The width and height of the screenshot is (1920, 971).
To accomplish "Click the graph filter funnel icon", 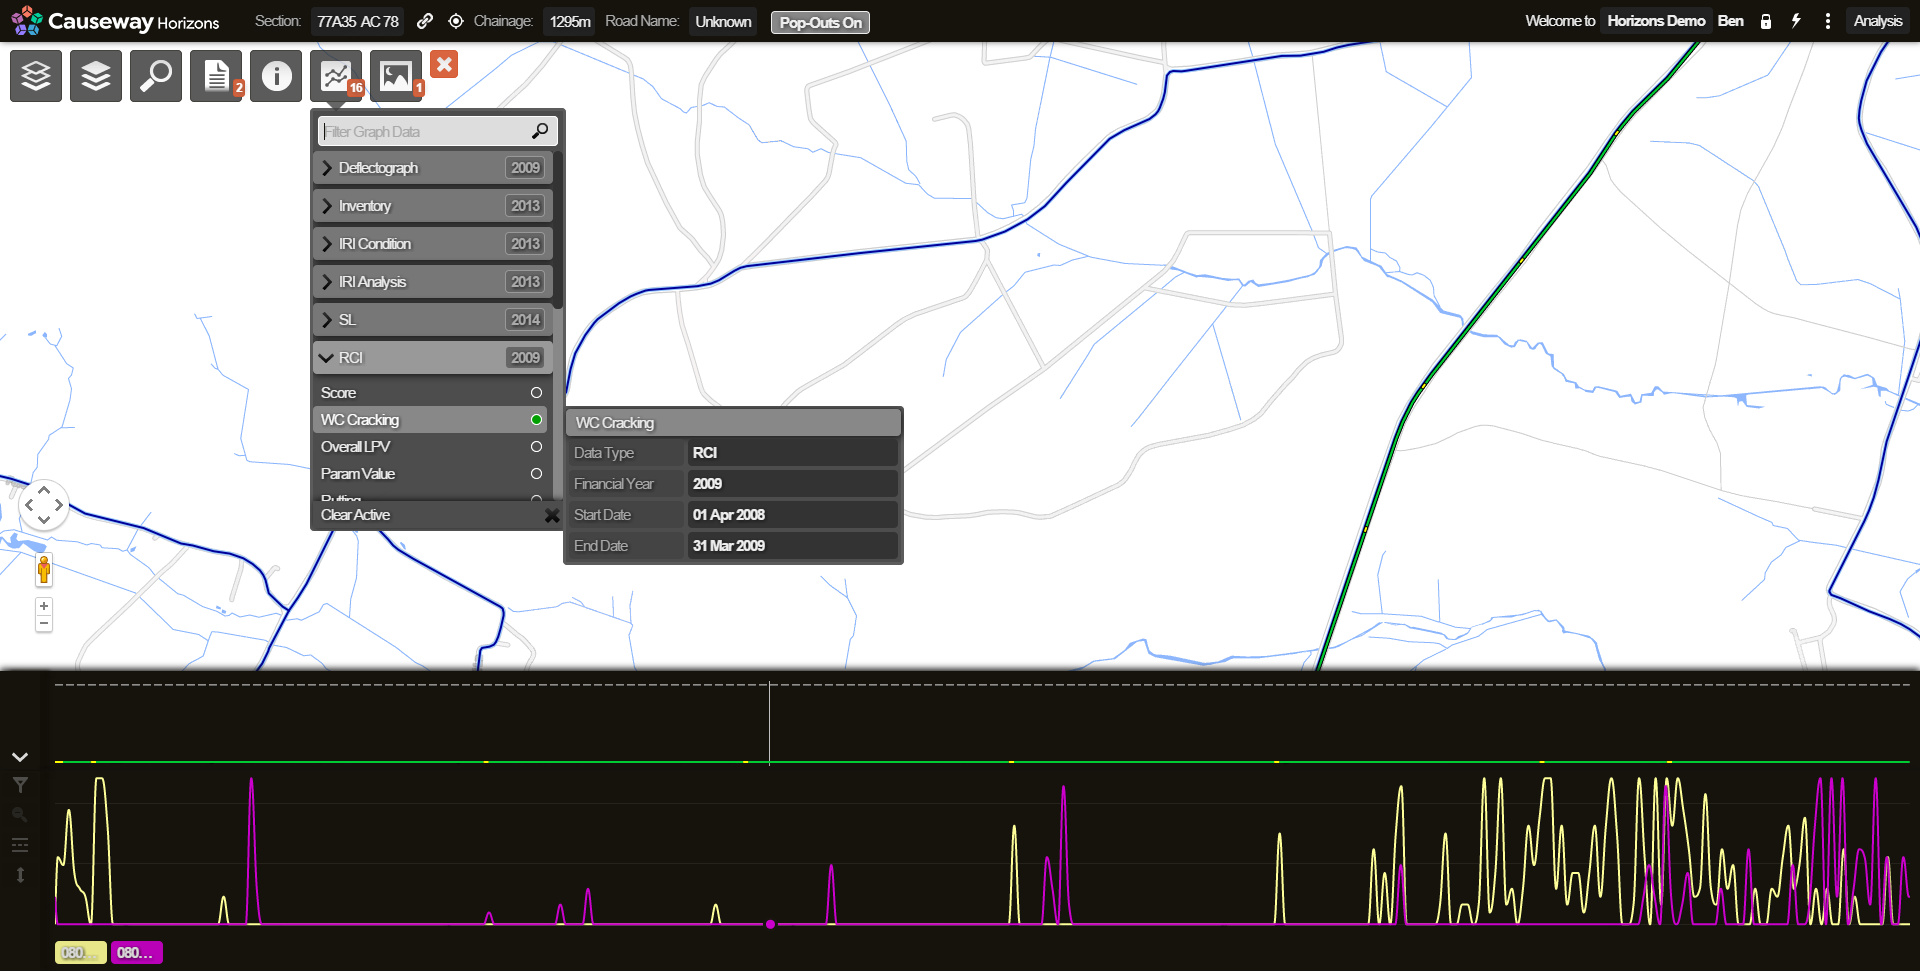I will pos(20,785).
